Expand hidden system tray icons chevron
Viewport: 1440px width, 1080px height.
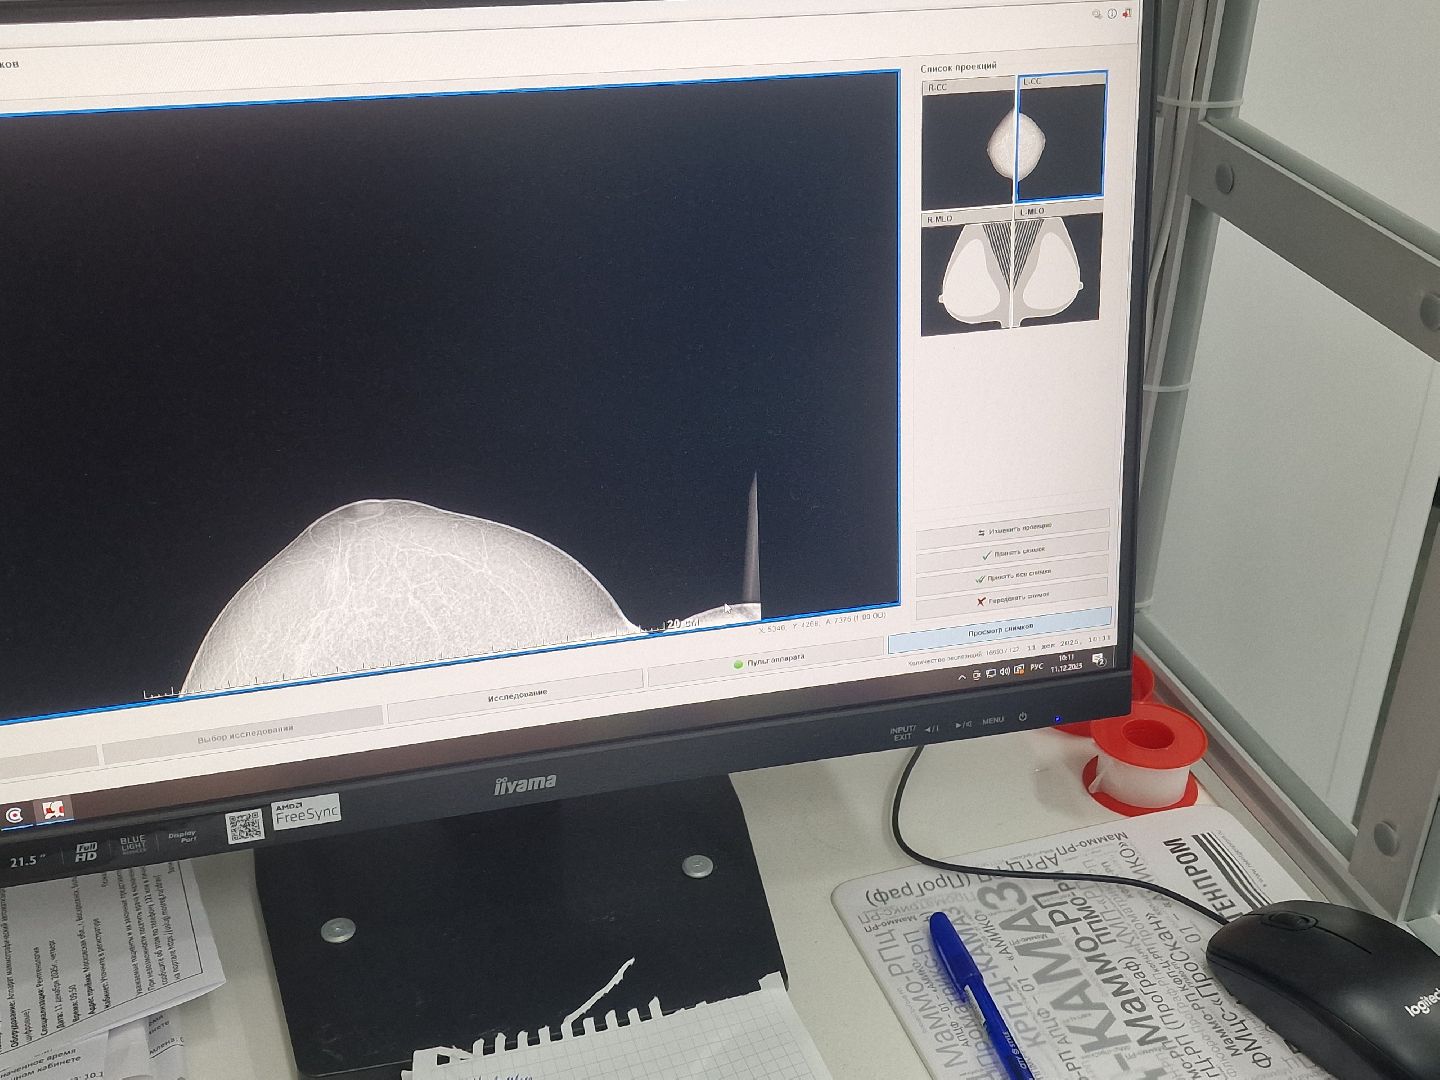point(962,675)
